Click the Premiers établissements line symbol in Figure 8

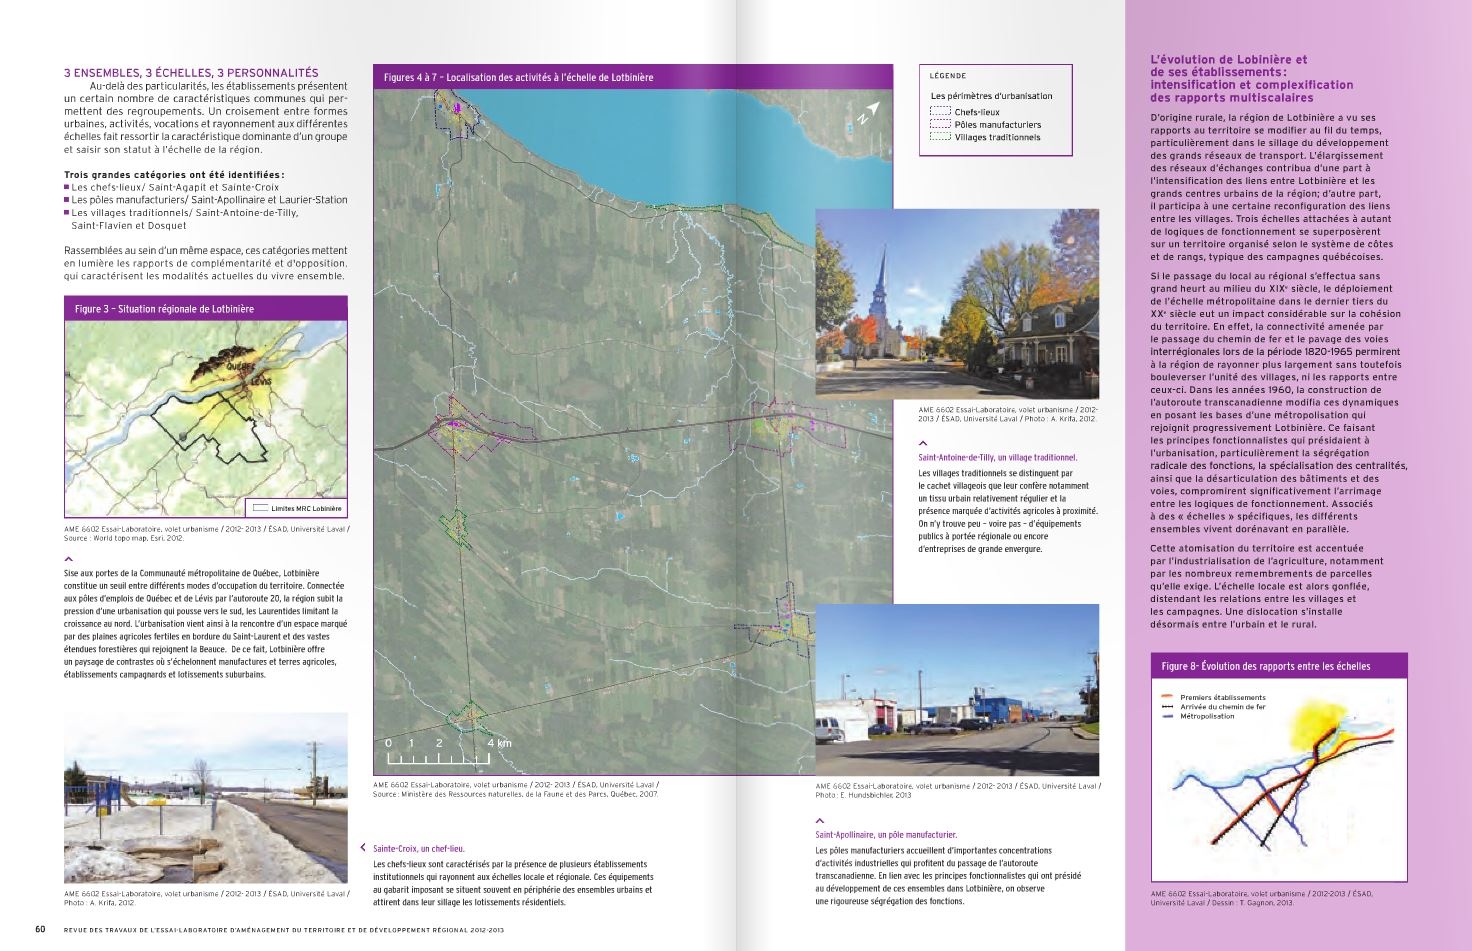(x=1167, y=697)
